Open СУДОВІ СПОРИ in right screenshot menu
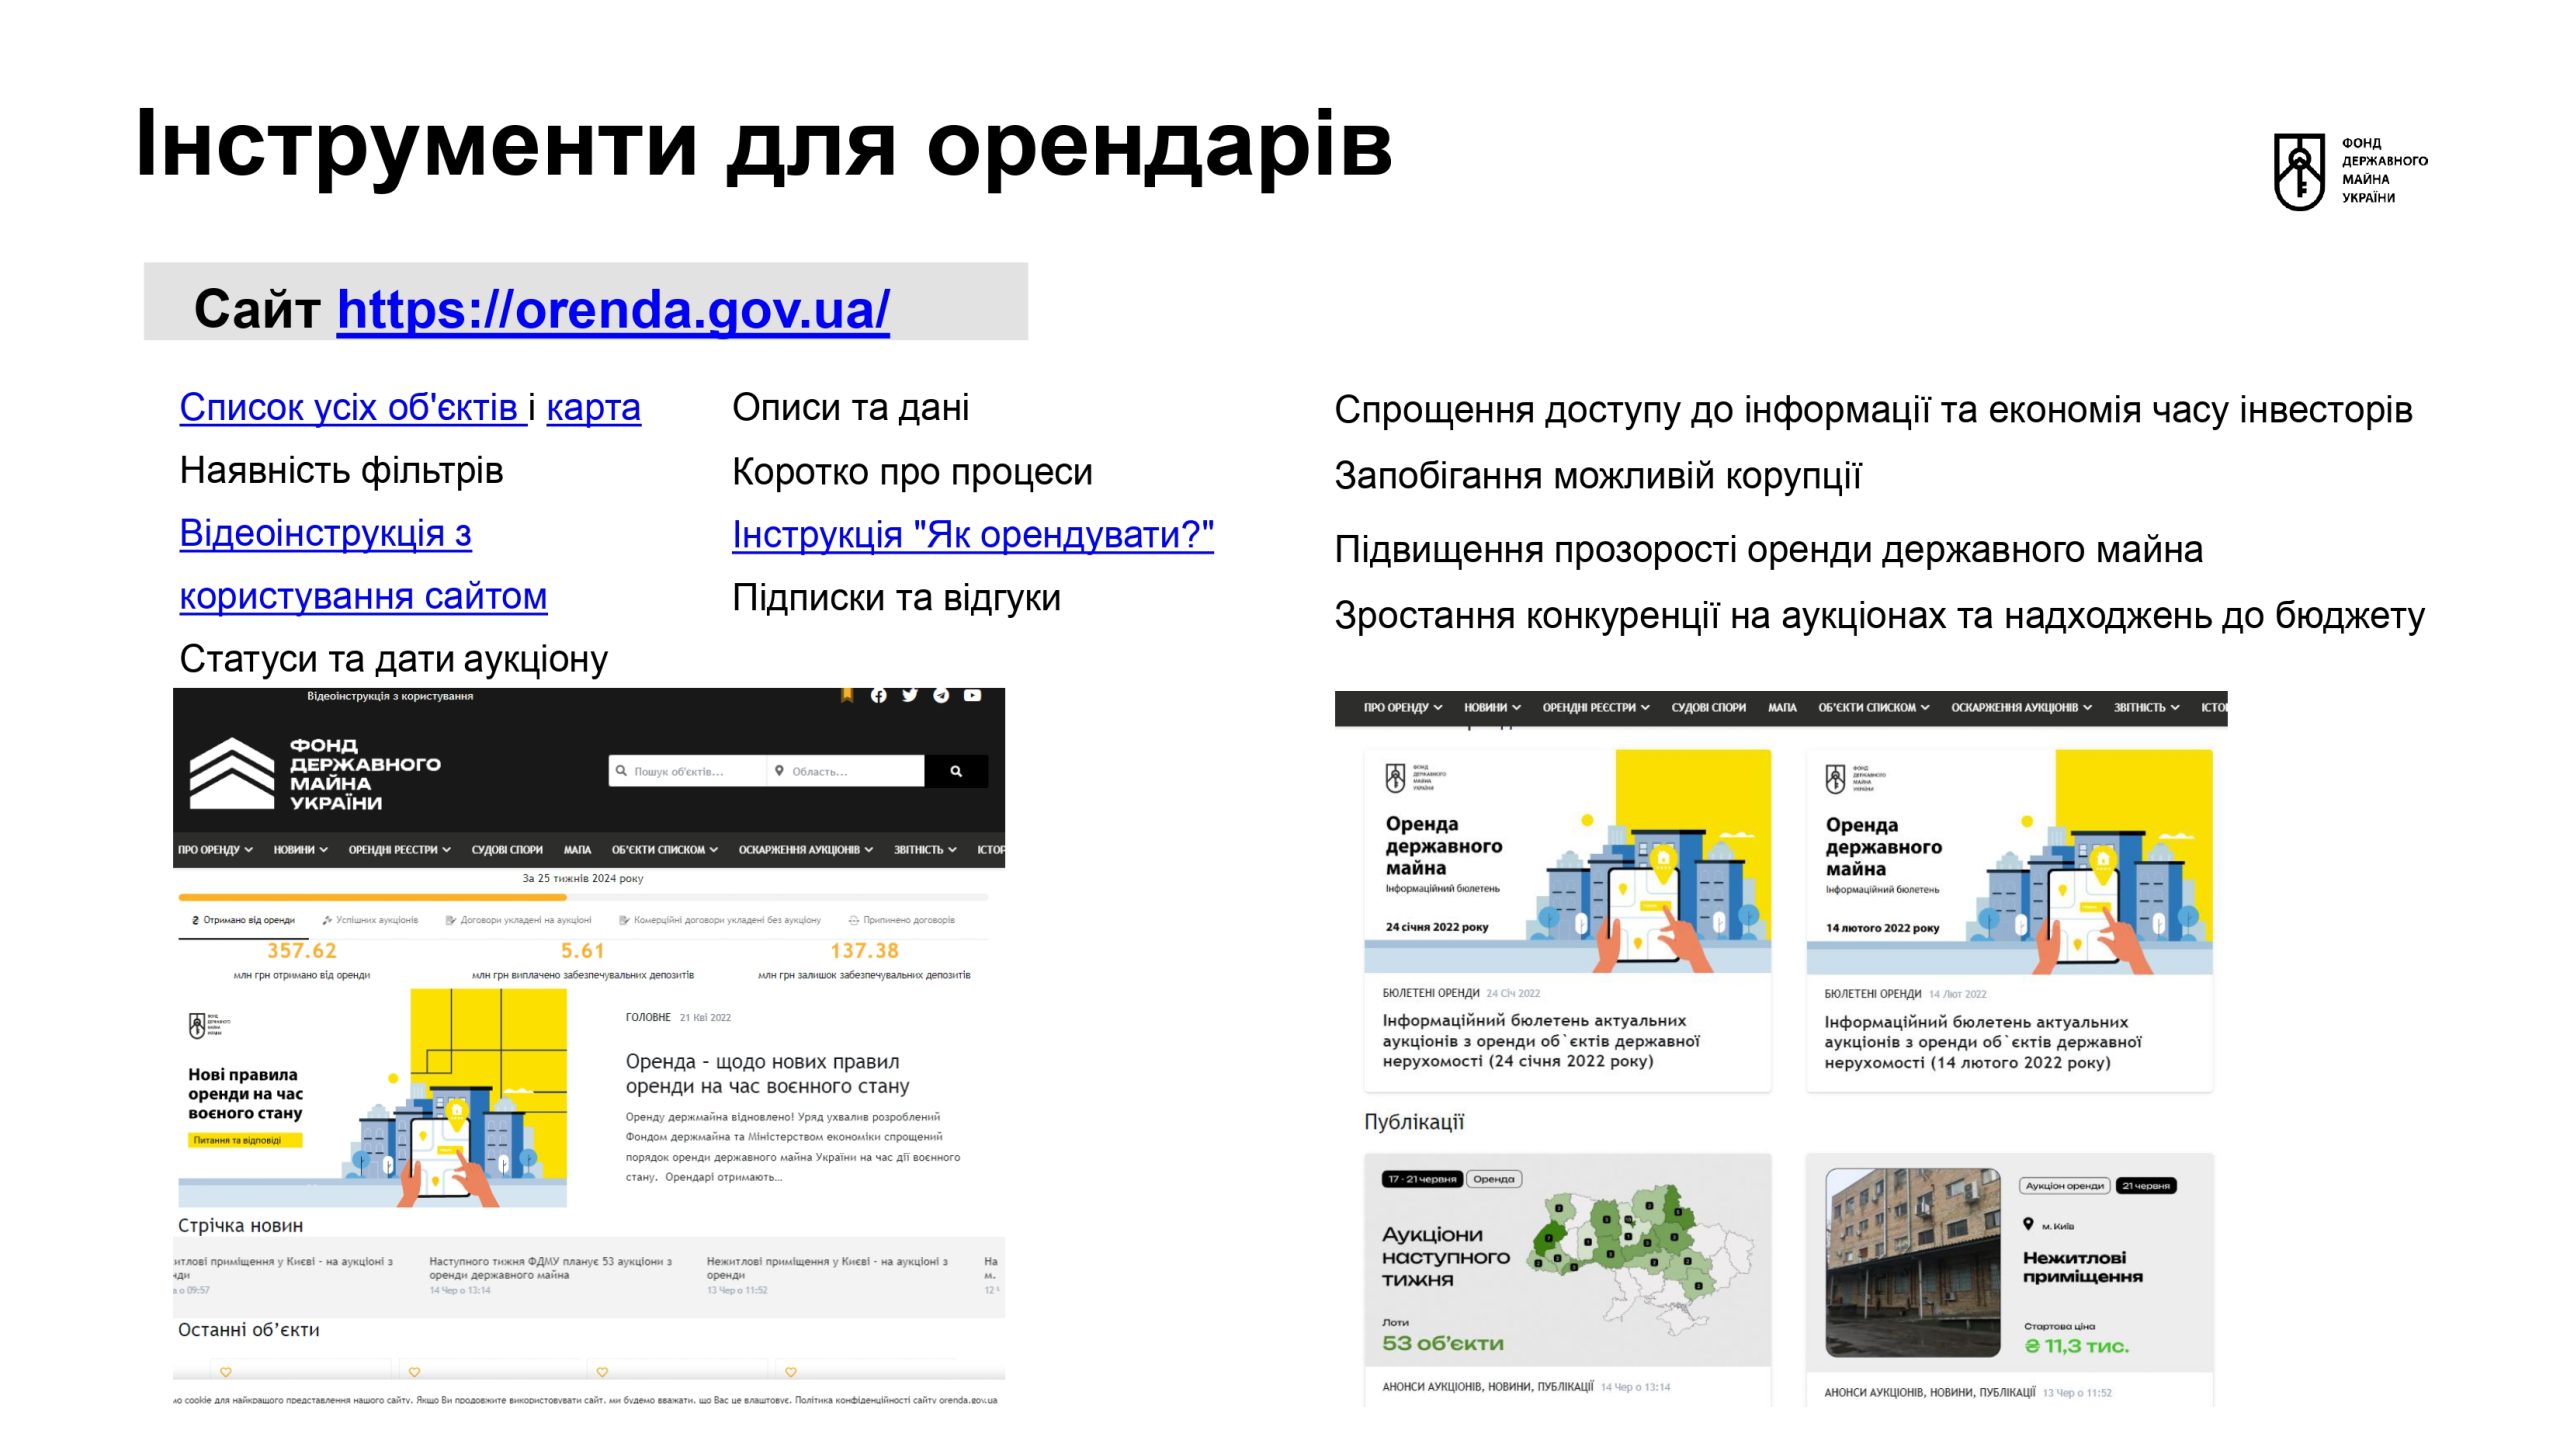The width and height of the screenshot is (2560, 1441). pyautogui.click(x=1708, y=708)
